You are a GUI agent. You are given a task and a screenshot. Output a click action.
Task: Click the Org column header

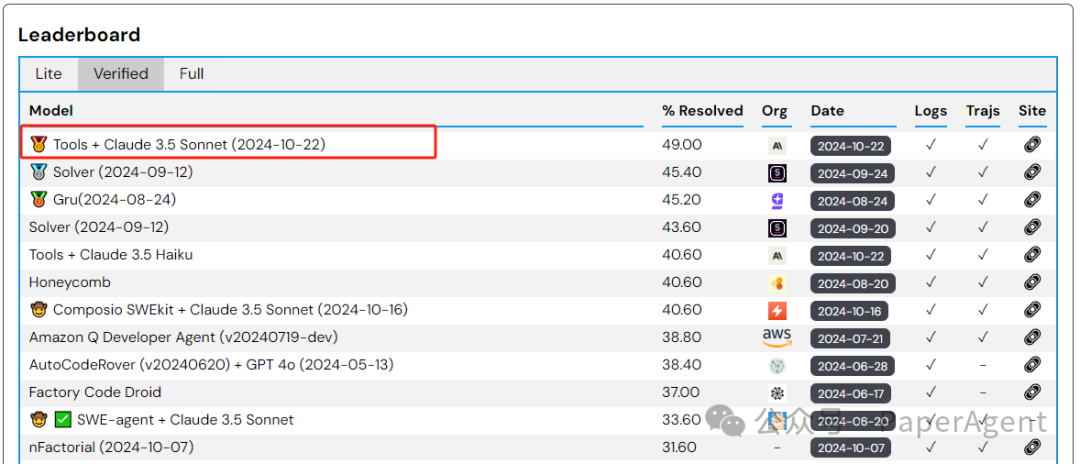pyautogui.click(x=775, y=111)
